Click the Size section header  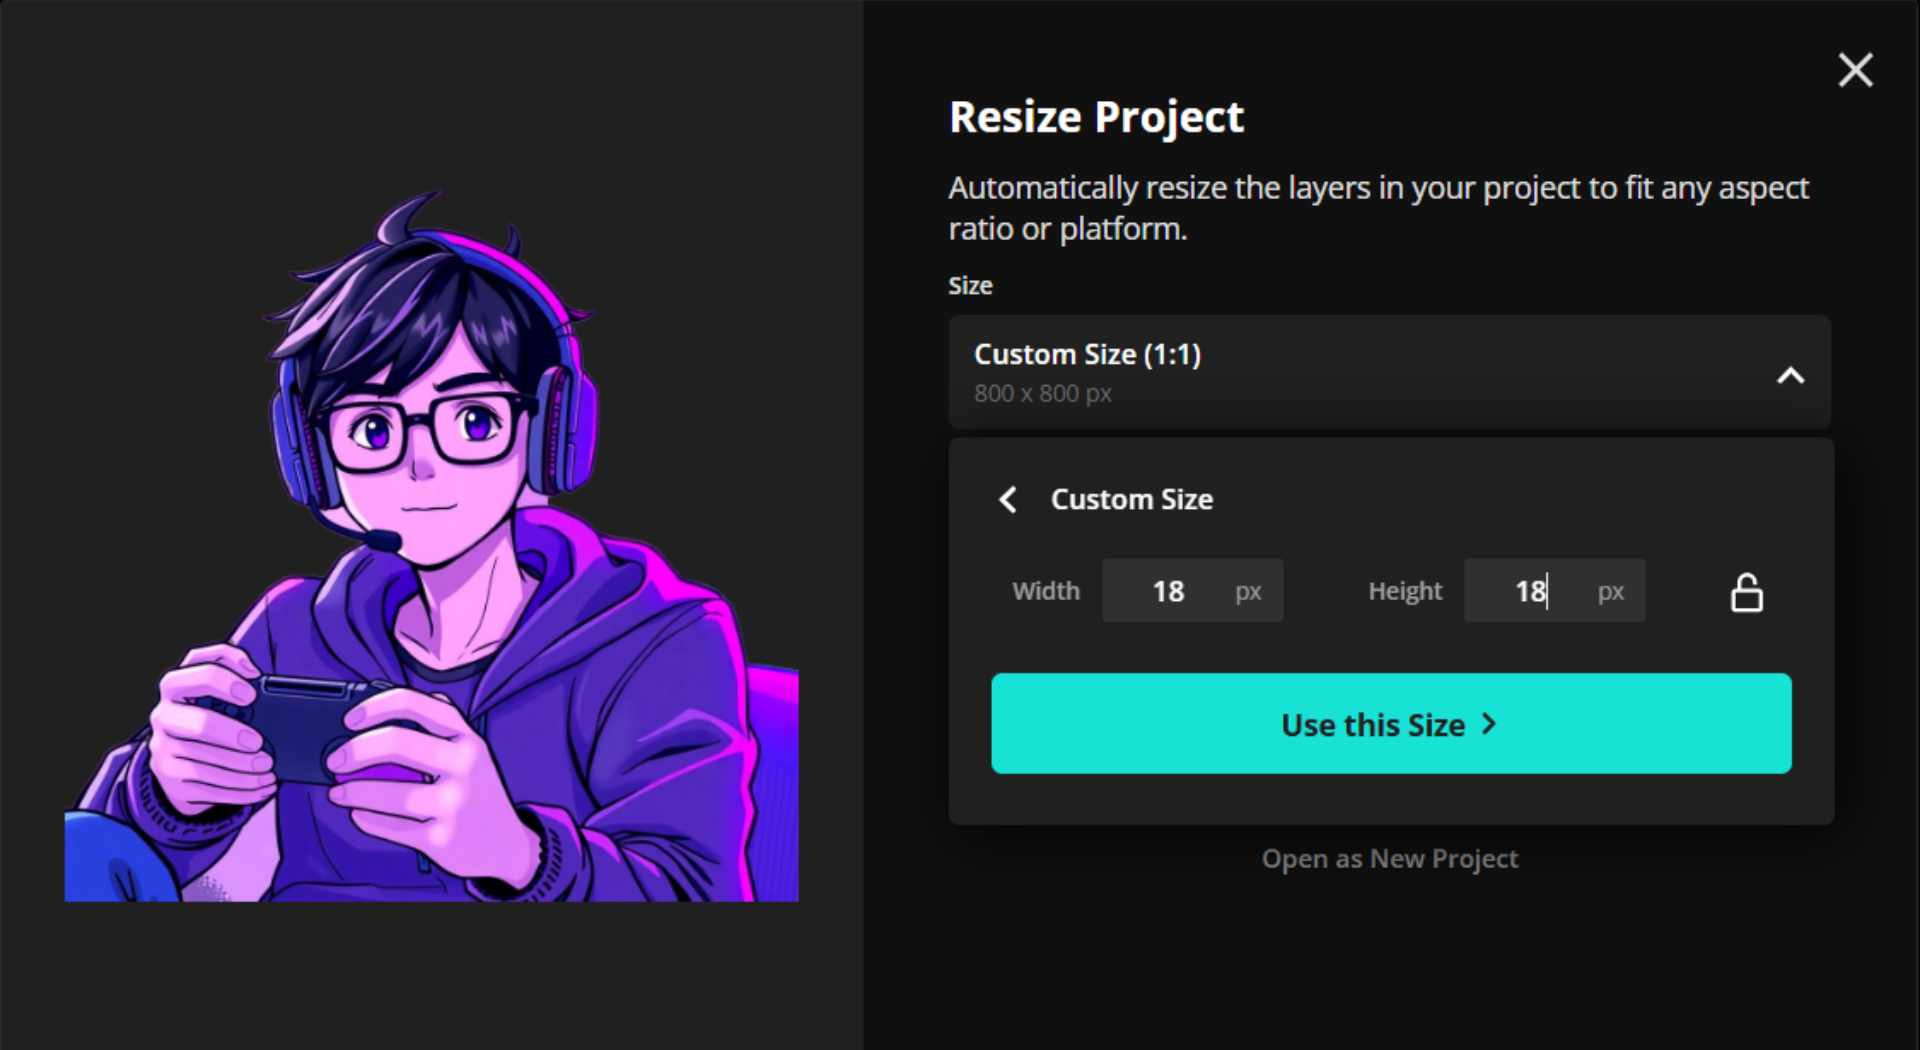(x=970, y=285)
